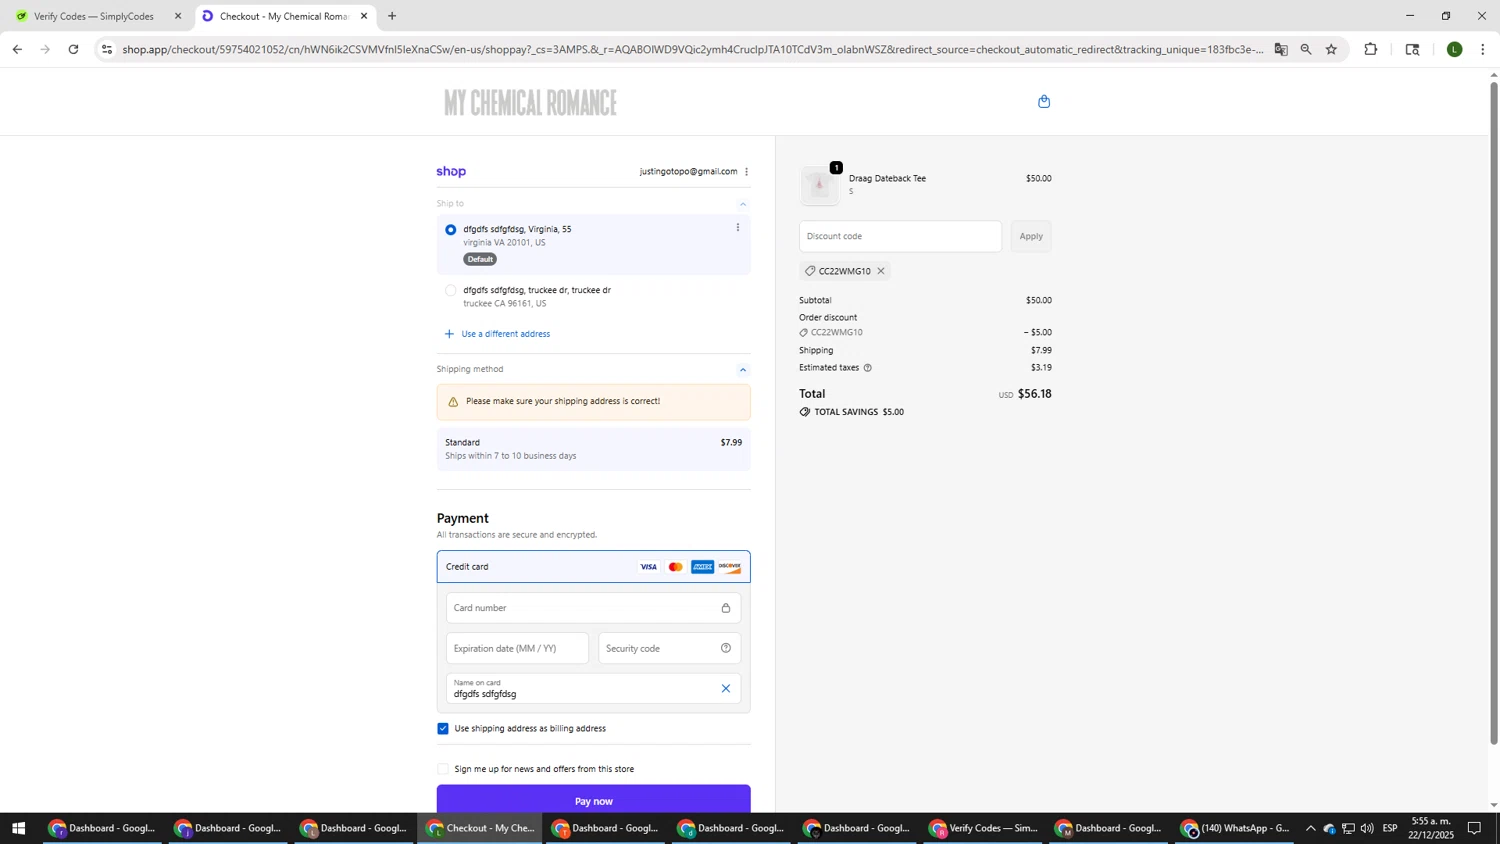Reload the checkout page
The image size is (1500, 844).
[x=74, y=49]
